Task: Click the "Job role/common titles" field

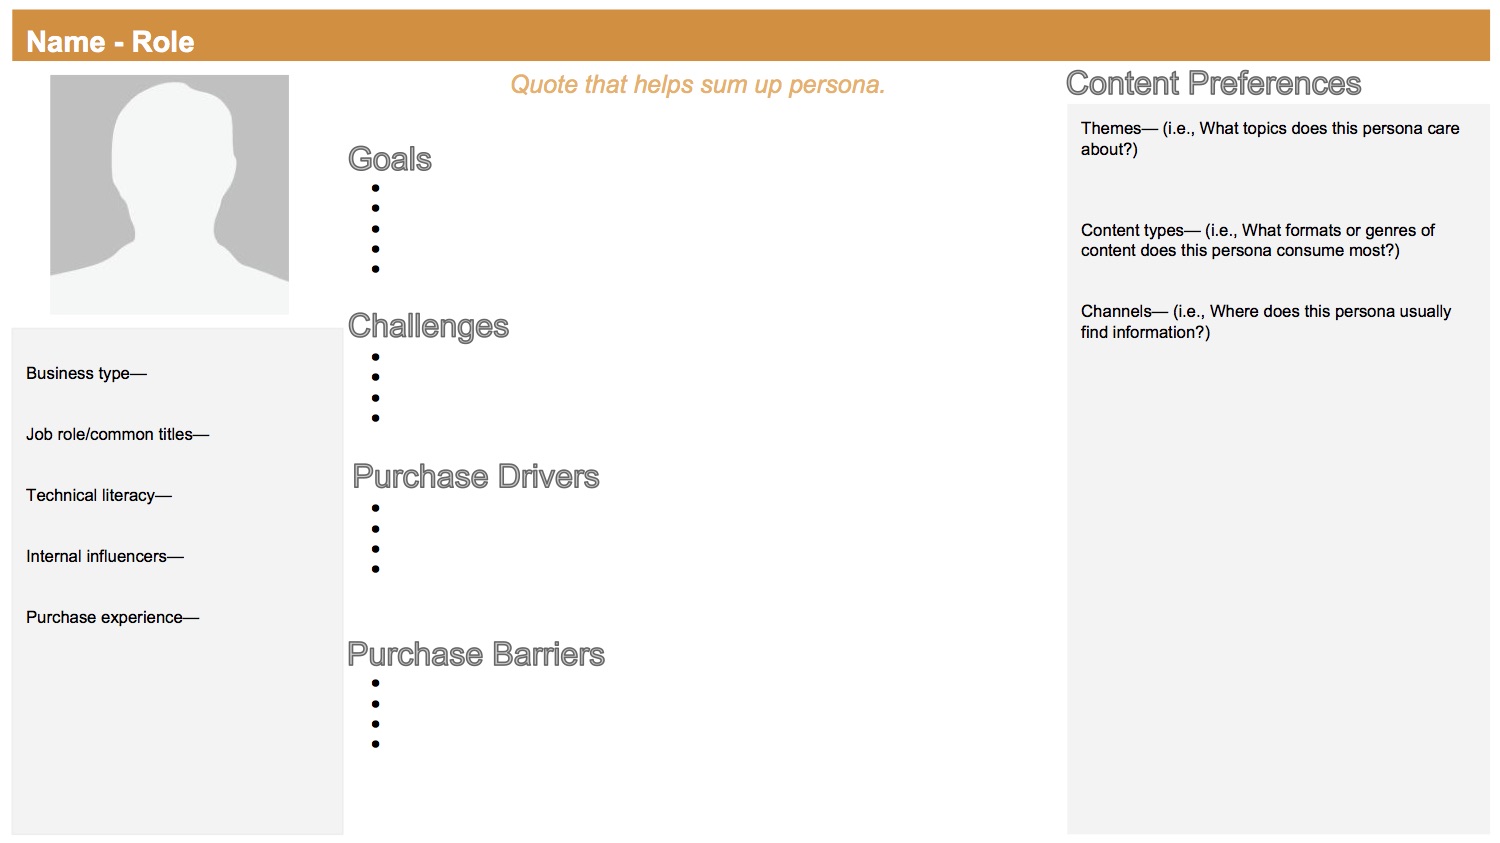Action: click(x=117, y=434)
